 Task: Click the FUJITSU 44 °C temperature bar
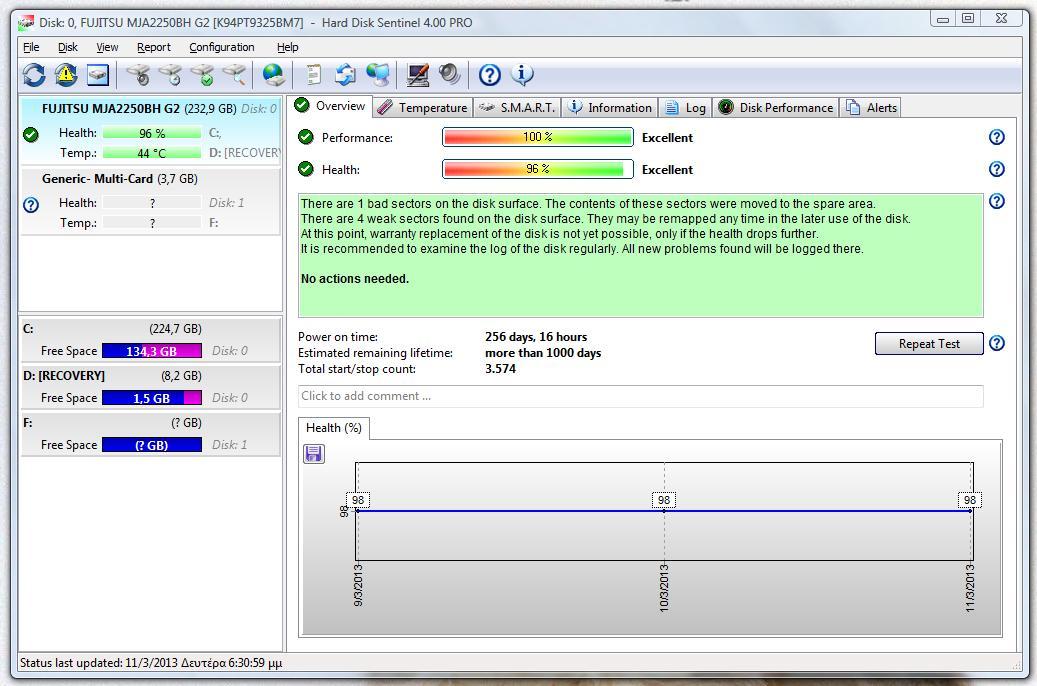[x=152, y=153]
